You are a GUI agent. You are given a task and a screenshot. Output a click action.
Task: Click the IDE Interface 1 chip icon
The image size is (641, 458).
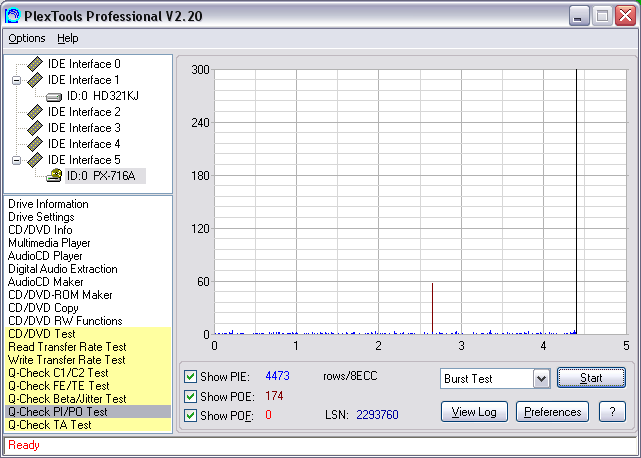point(35,80)
